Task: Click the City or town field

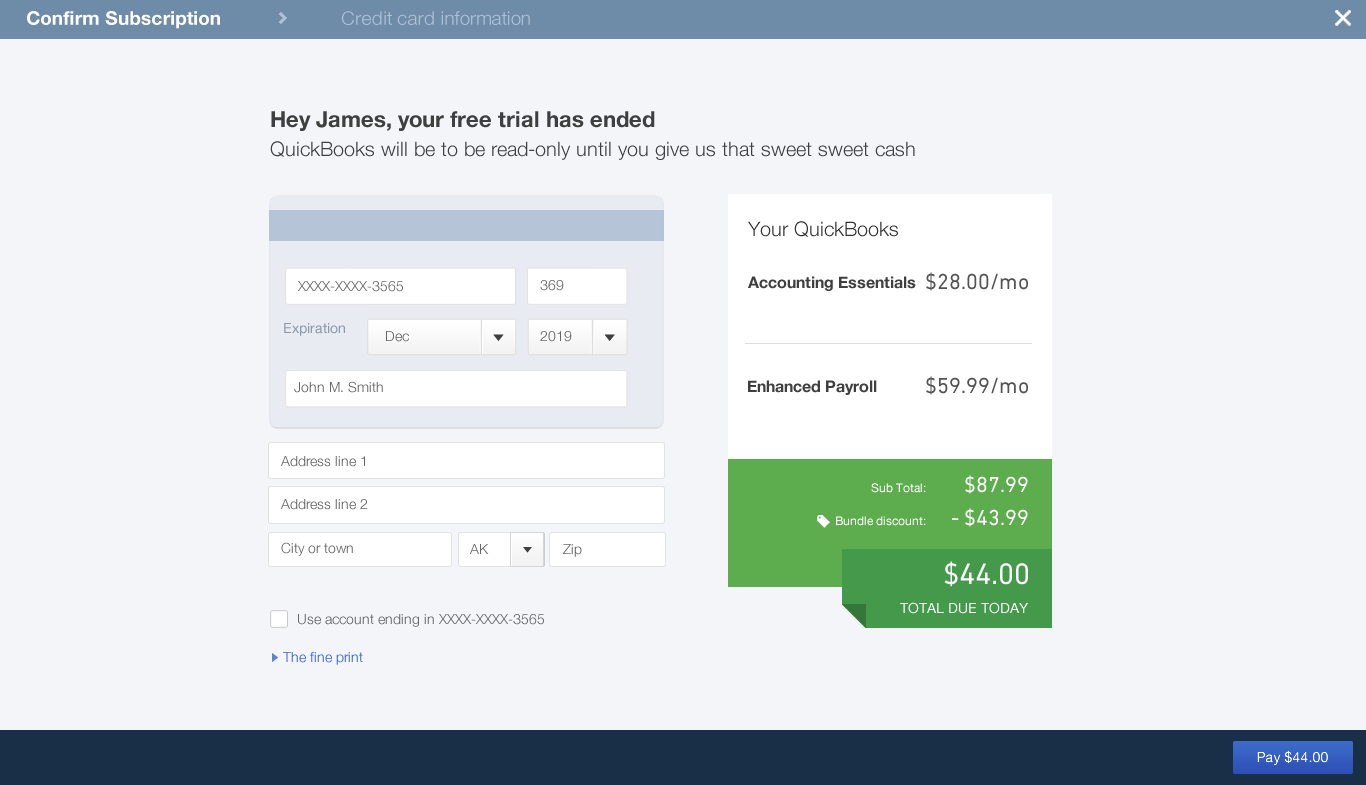Action: pos(360,549)
